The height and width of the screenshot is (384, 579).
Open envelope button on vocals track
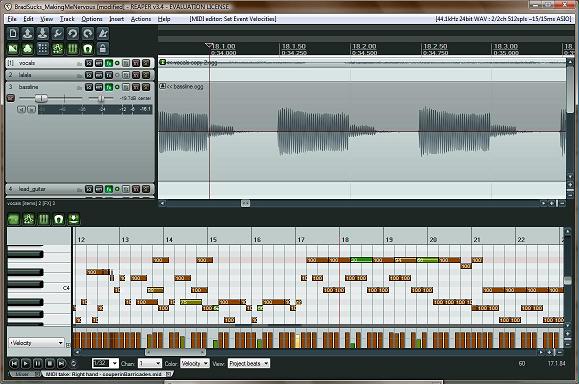tap(99, 63)
